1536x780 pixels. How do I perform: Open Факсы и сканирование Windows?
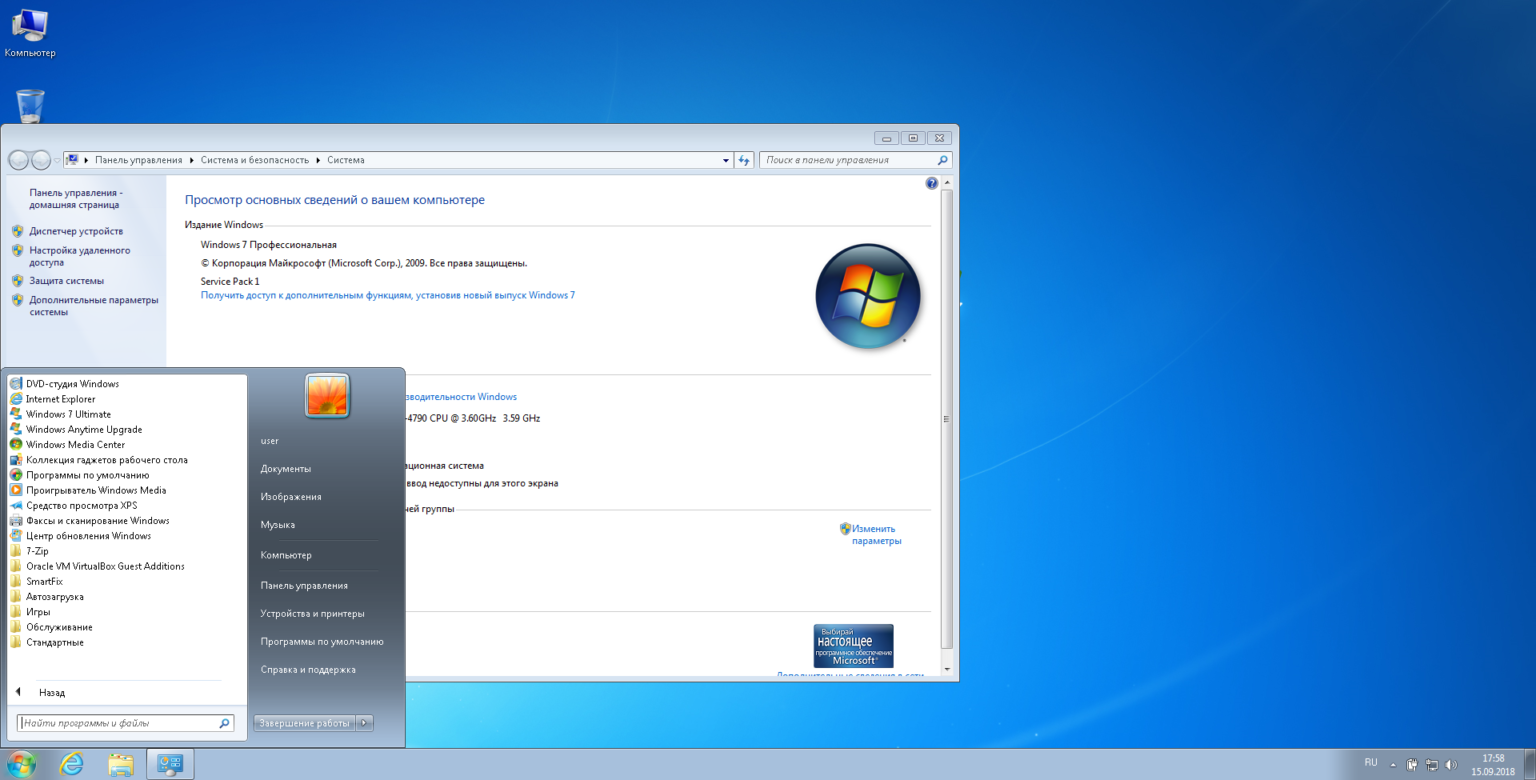click(x=97, y=520)
